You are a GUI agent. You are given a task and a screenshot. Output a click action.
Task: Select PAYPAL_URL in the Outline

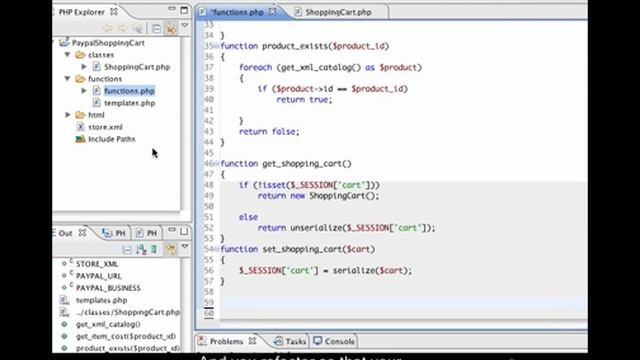pyautogui.click(x=98, y=276)
